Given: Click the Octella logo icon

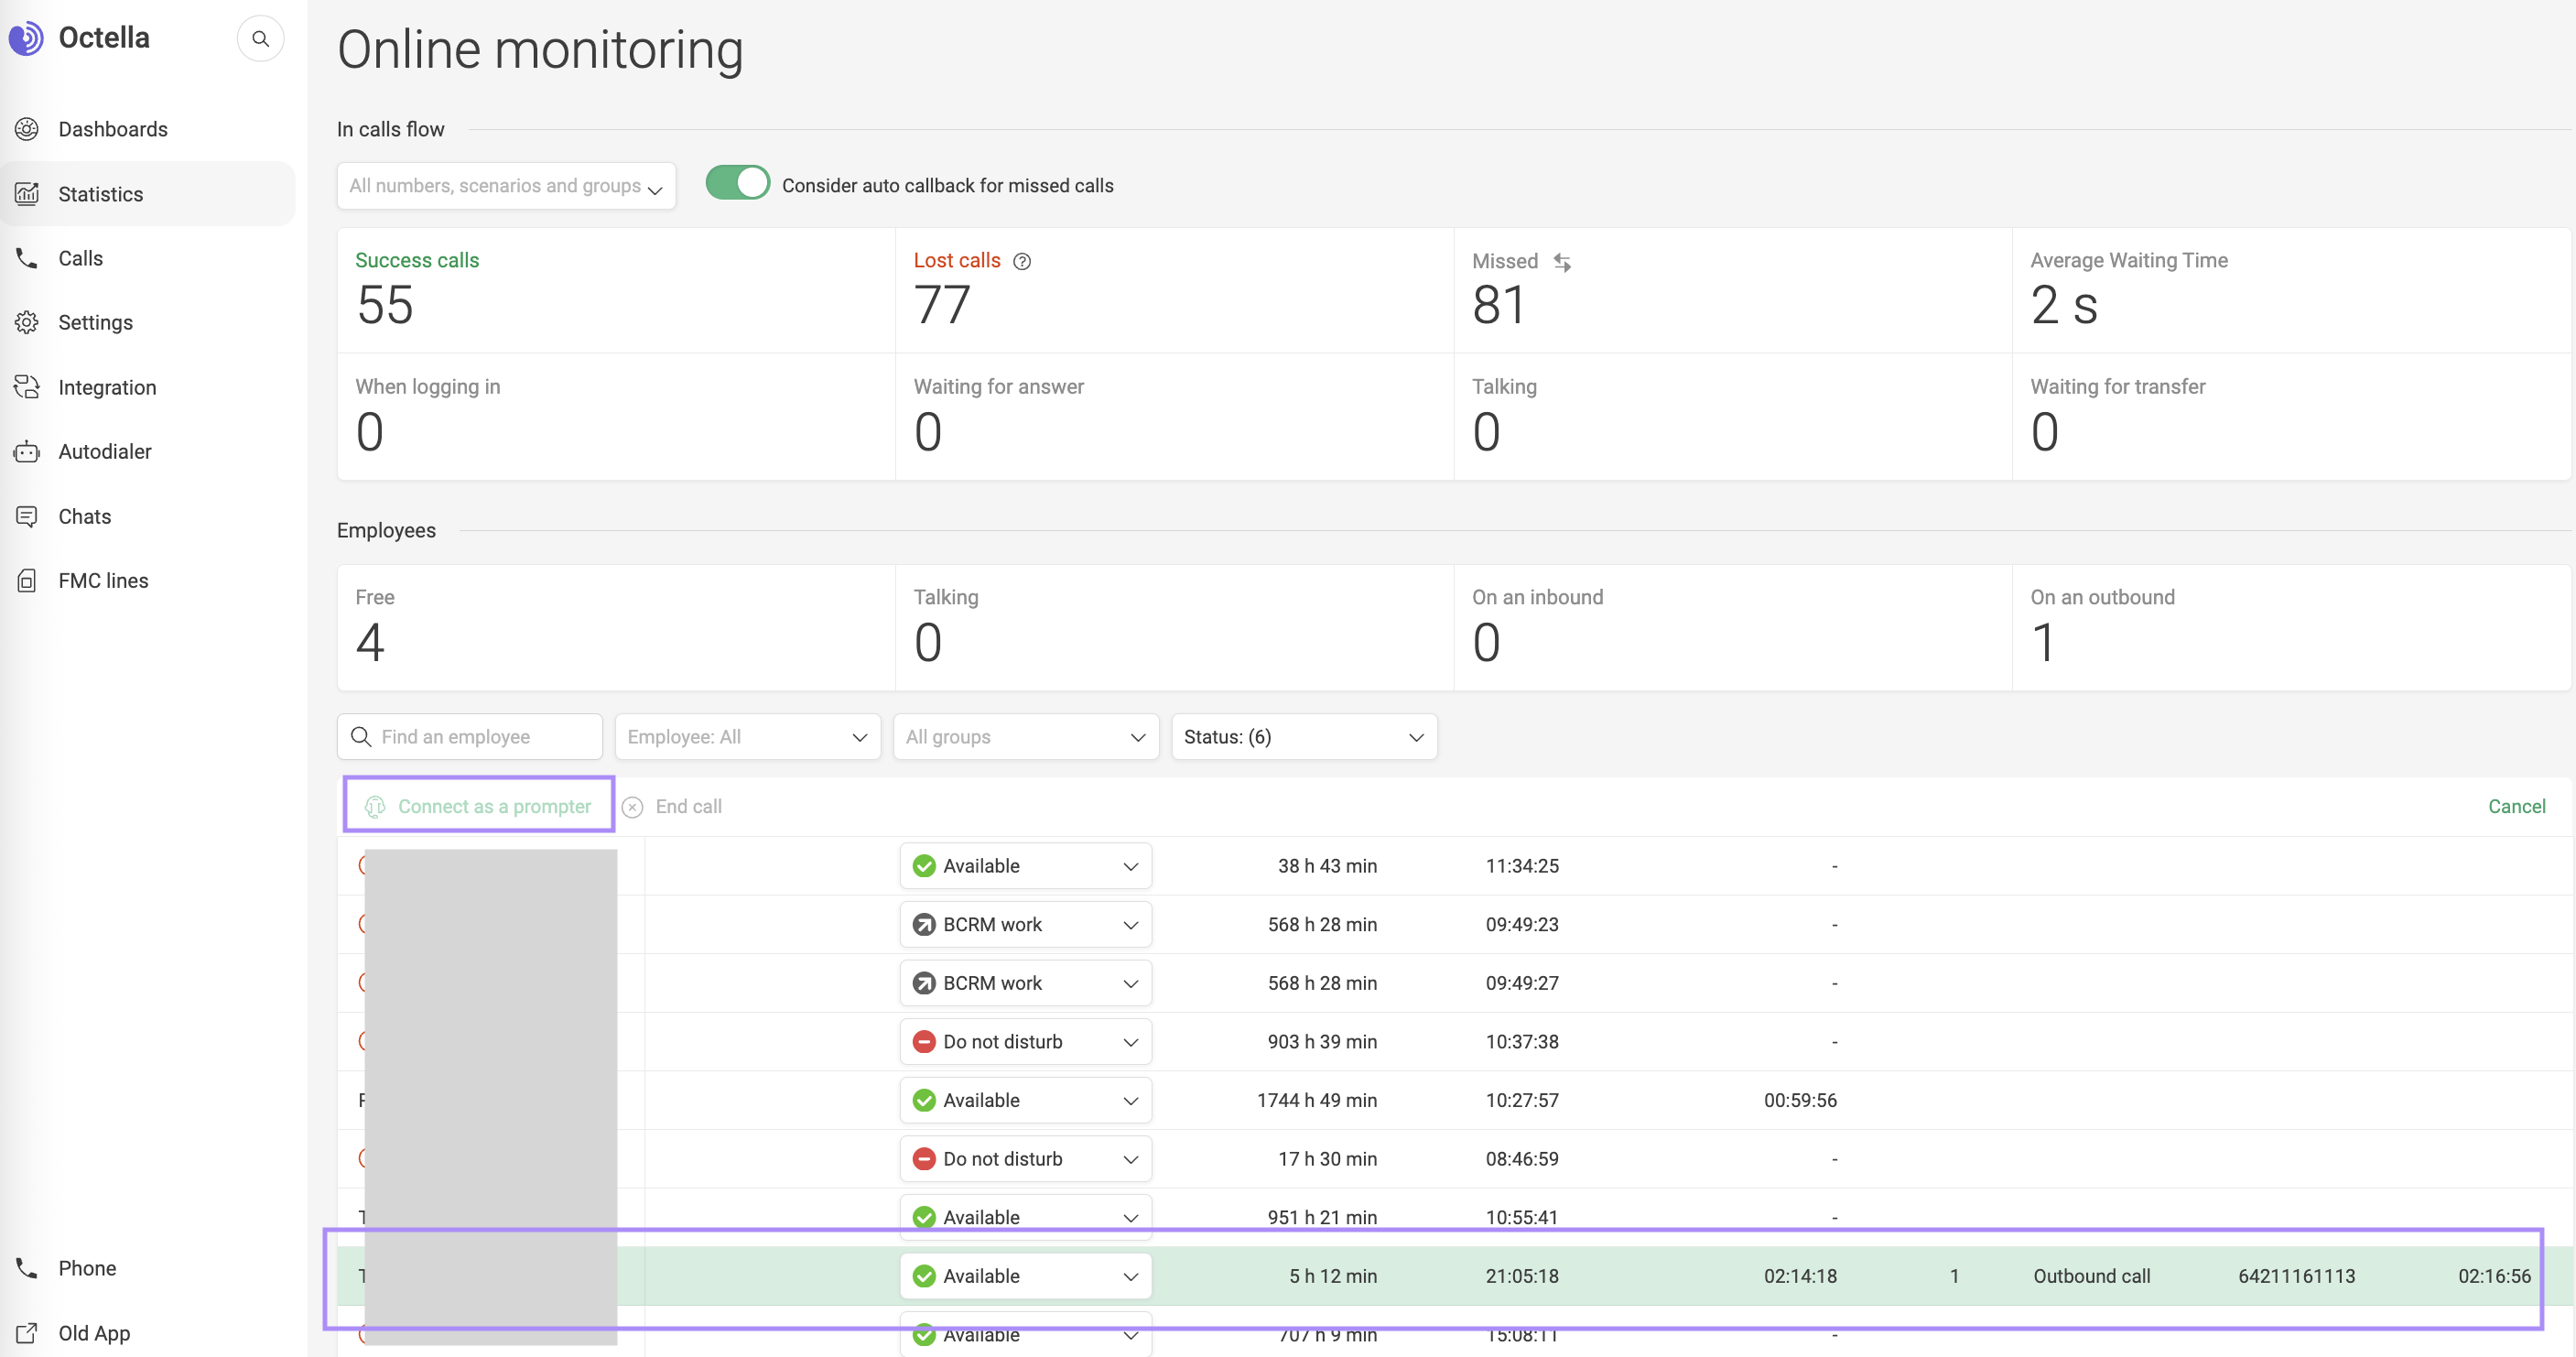Looking at the screenshot, I should tap(26, 38).
